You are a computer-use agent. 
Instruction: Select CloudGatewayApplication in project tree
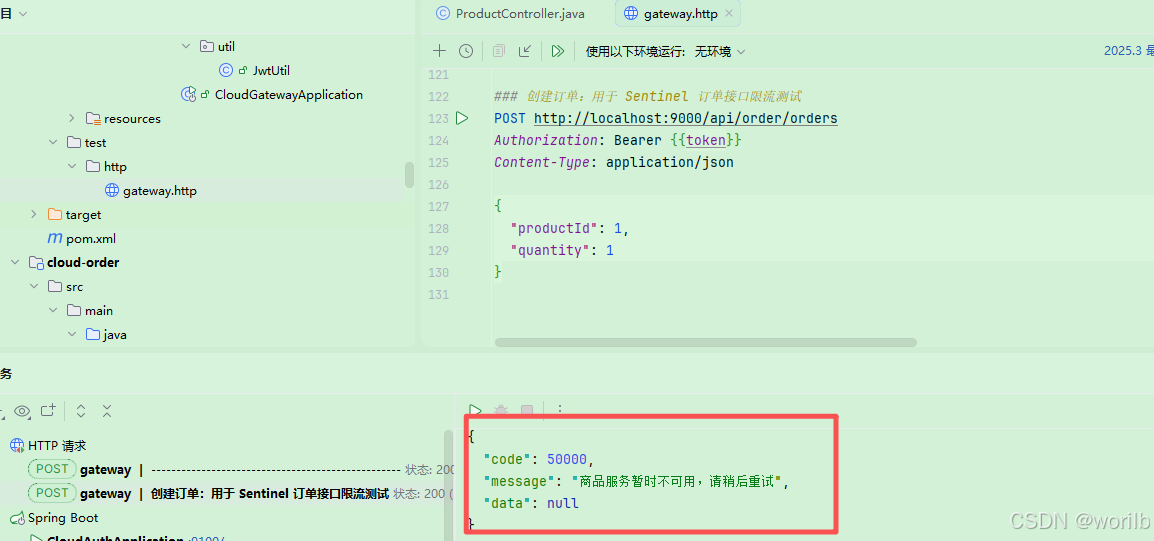[288, 94]
